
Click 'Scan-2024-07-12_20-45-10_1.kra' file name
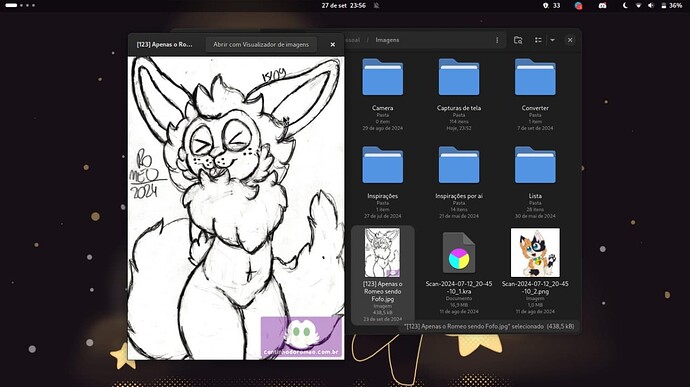click(459, 287)
